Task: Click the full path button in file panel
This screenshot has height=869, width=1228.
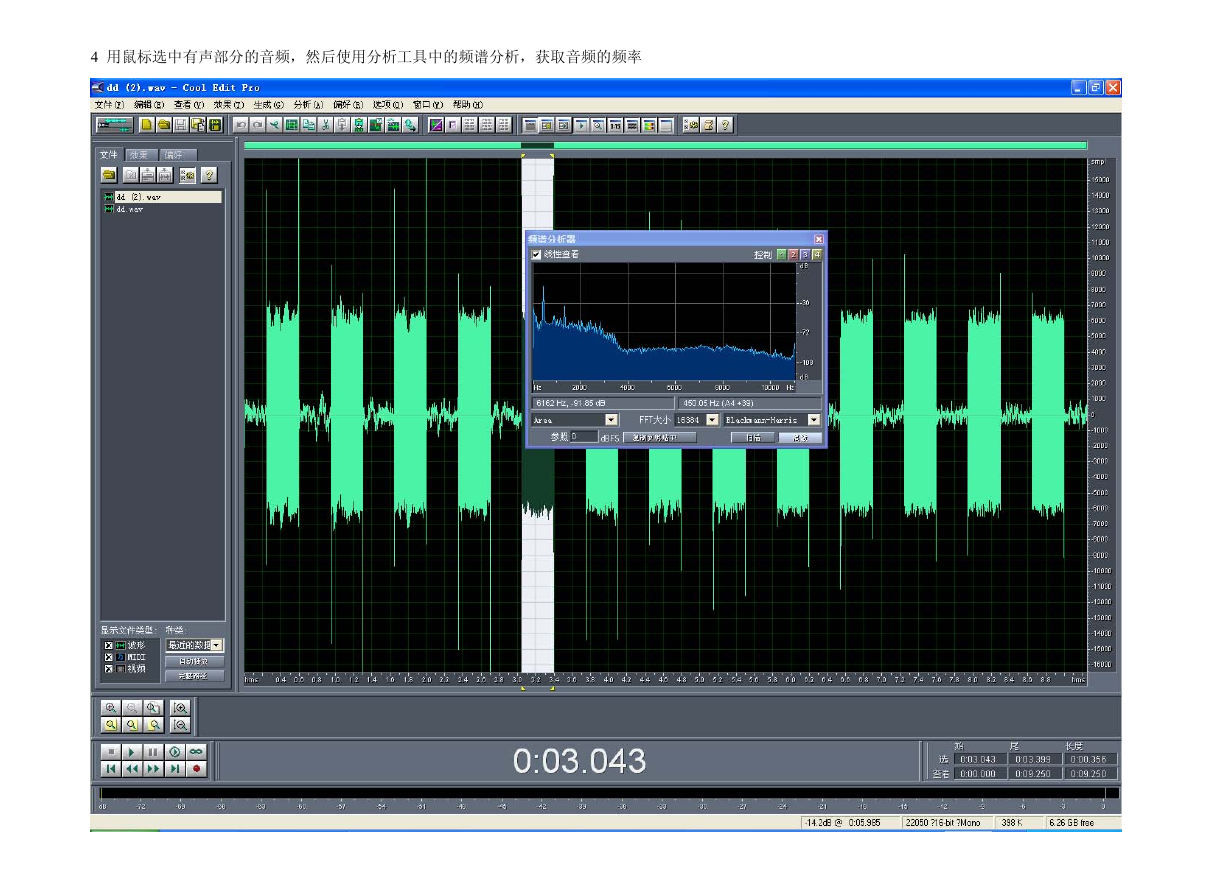Action: coord(194,676)
